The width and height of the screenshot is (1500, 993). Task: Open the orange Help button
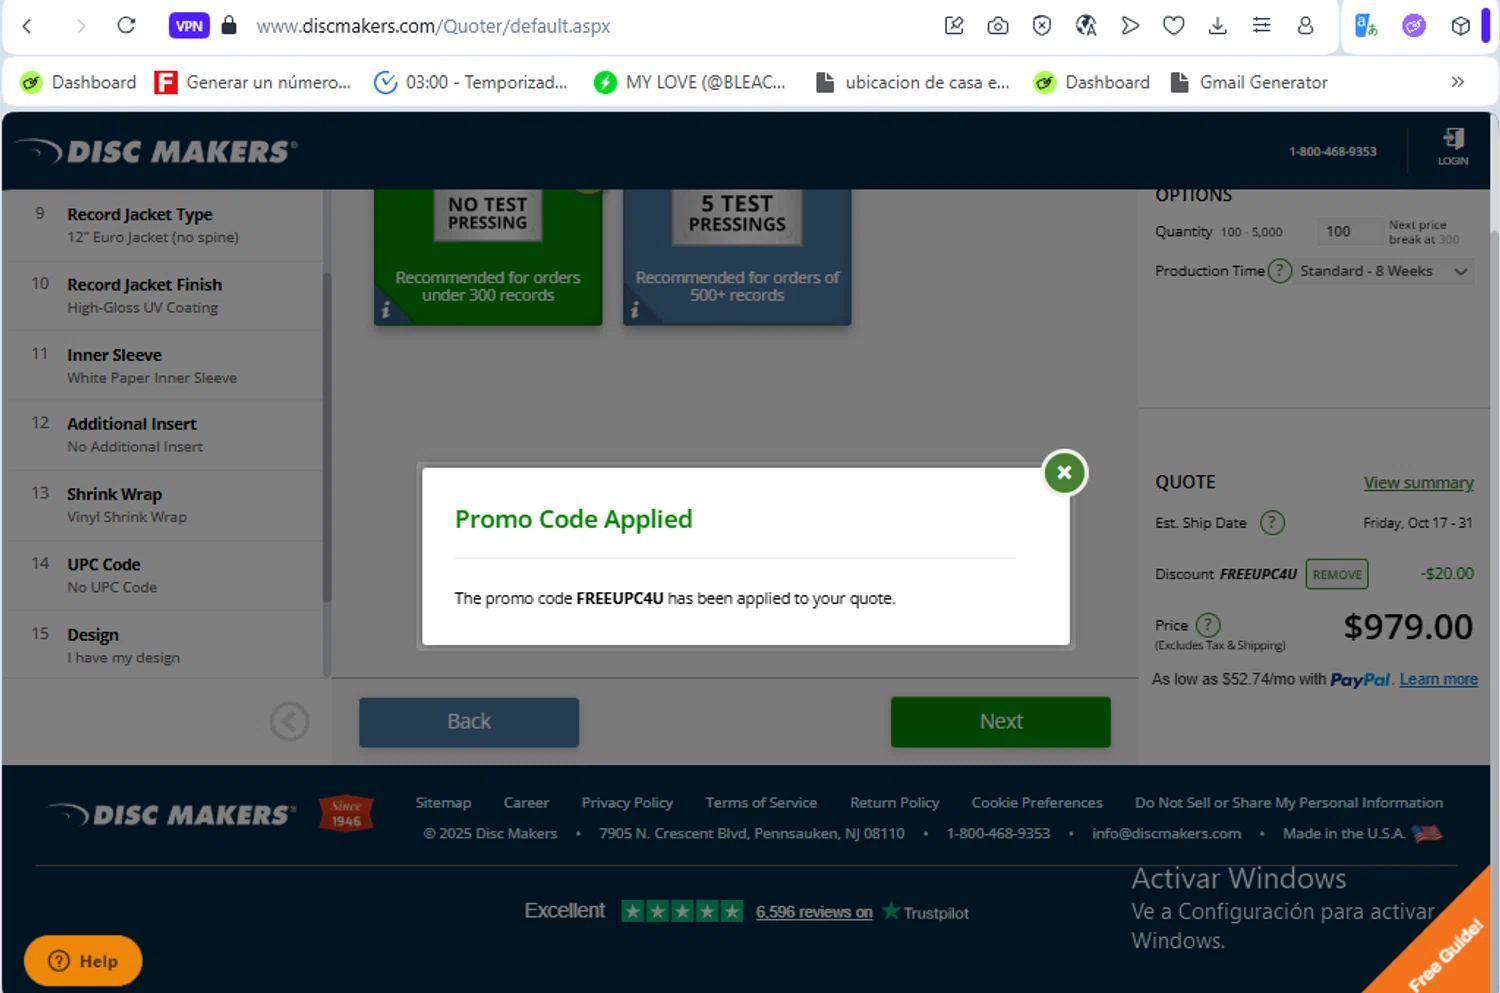coord(83,961)
